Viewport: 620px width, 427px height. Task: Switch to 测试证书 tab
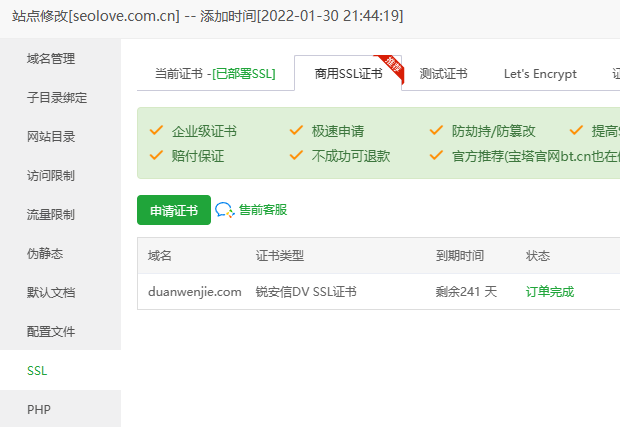[443, 74]
